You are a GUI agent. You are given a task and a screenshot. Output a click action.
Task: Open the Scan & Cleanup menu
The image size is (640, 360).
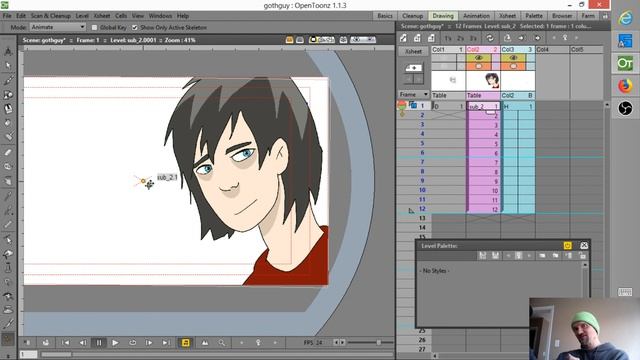(51, 16)
